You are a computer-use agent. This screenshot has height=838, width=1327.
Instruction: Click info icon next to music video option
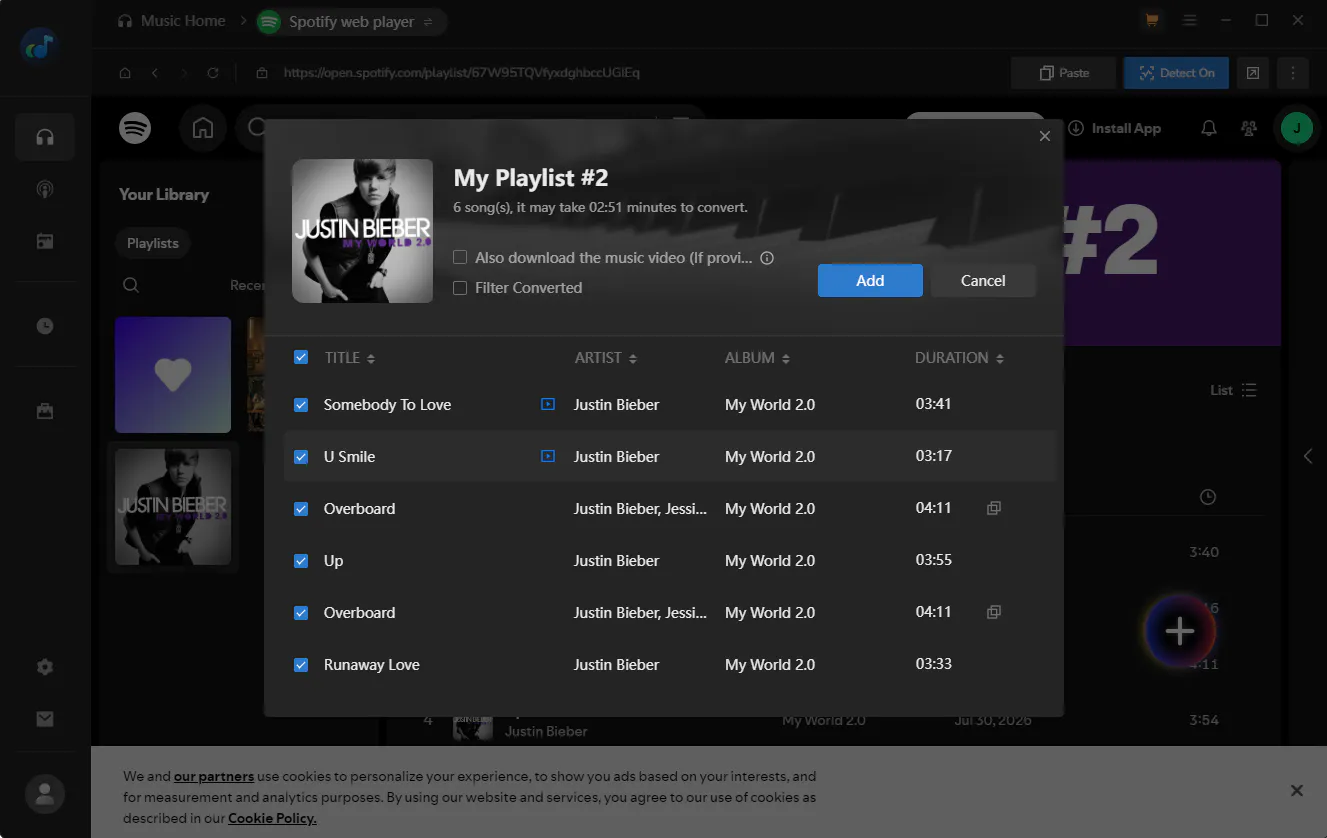tap(767, 258)
